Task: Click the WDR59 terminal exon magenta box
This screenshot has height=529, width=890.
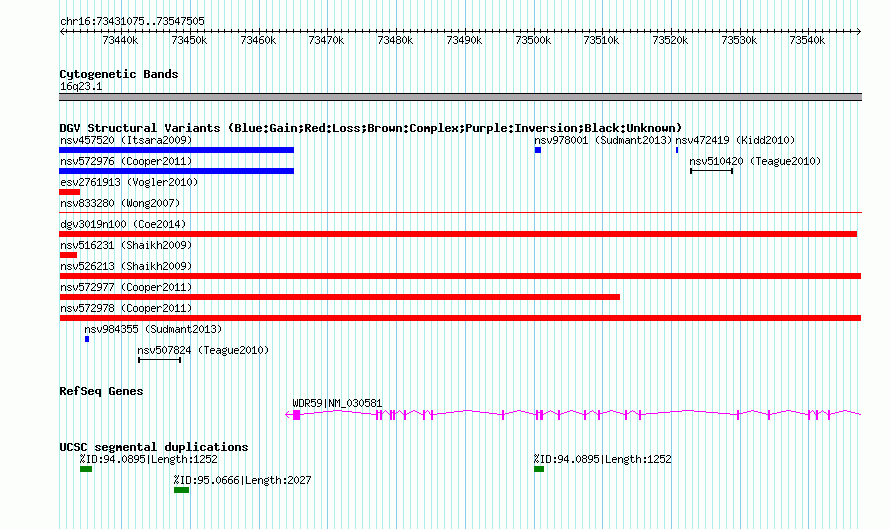Action: (296, 415)
